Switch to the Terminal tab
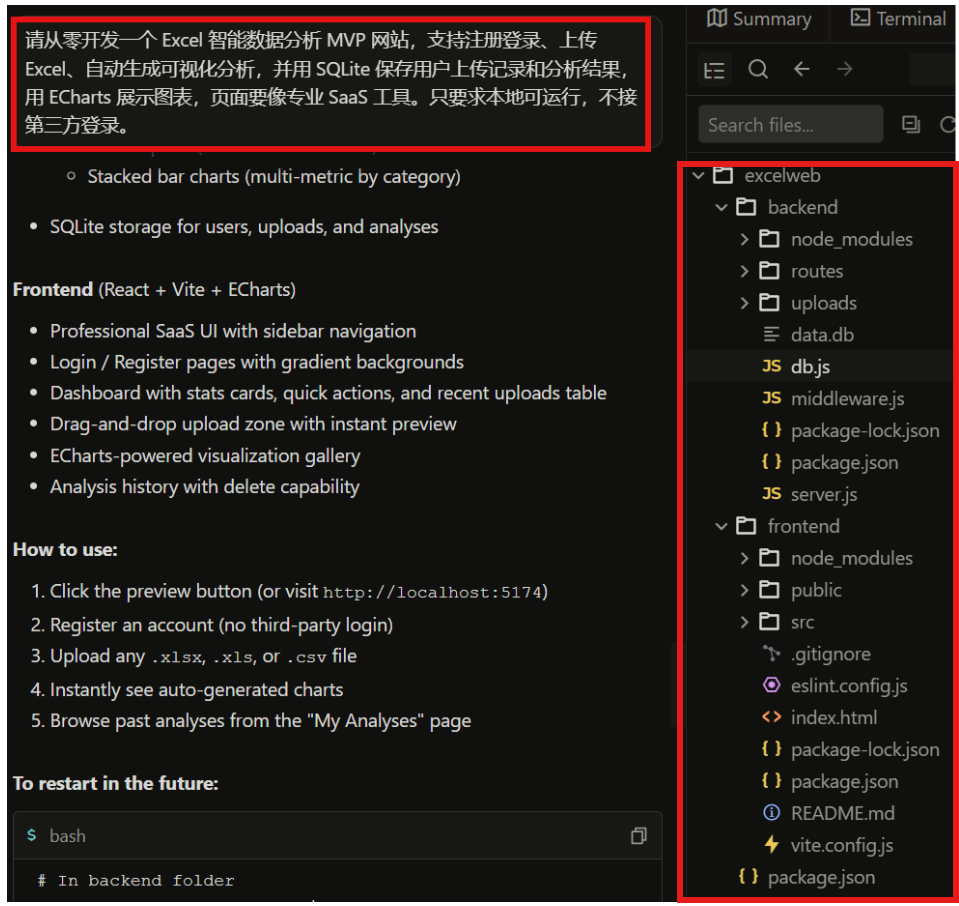The image size is (959, 906). [x=898, y=19]
